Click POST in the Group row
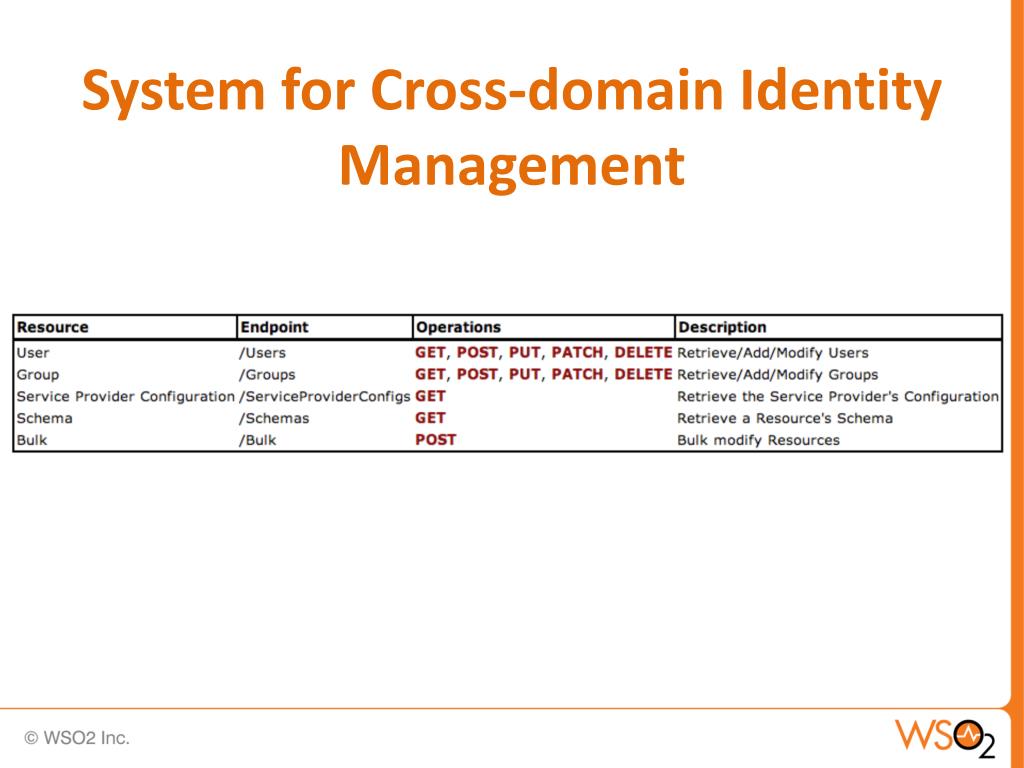Viewport: 1024px width, 768px height. pyautogui.click(x=477, y=374)
